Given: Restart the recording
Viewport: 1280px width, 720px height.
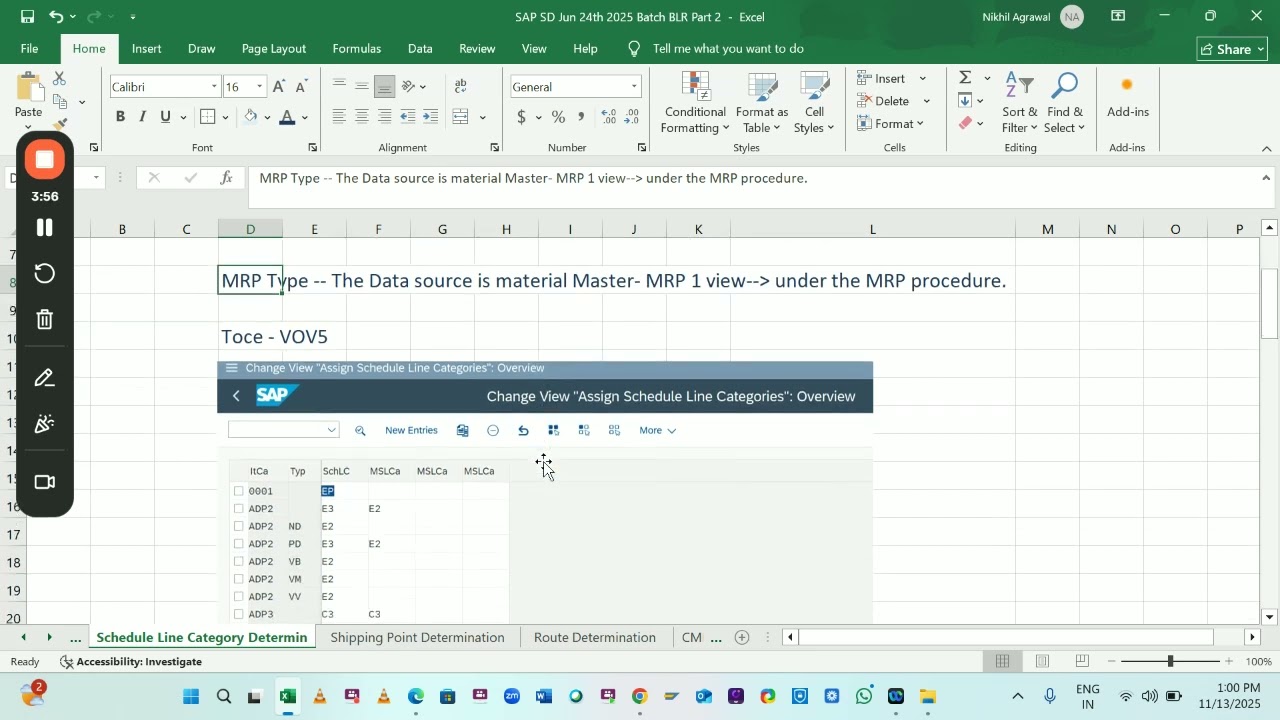Looking at the screenshot, I should pyautogui.click(x=45, y=274).
